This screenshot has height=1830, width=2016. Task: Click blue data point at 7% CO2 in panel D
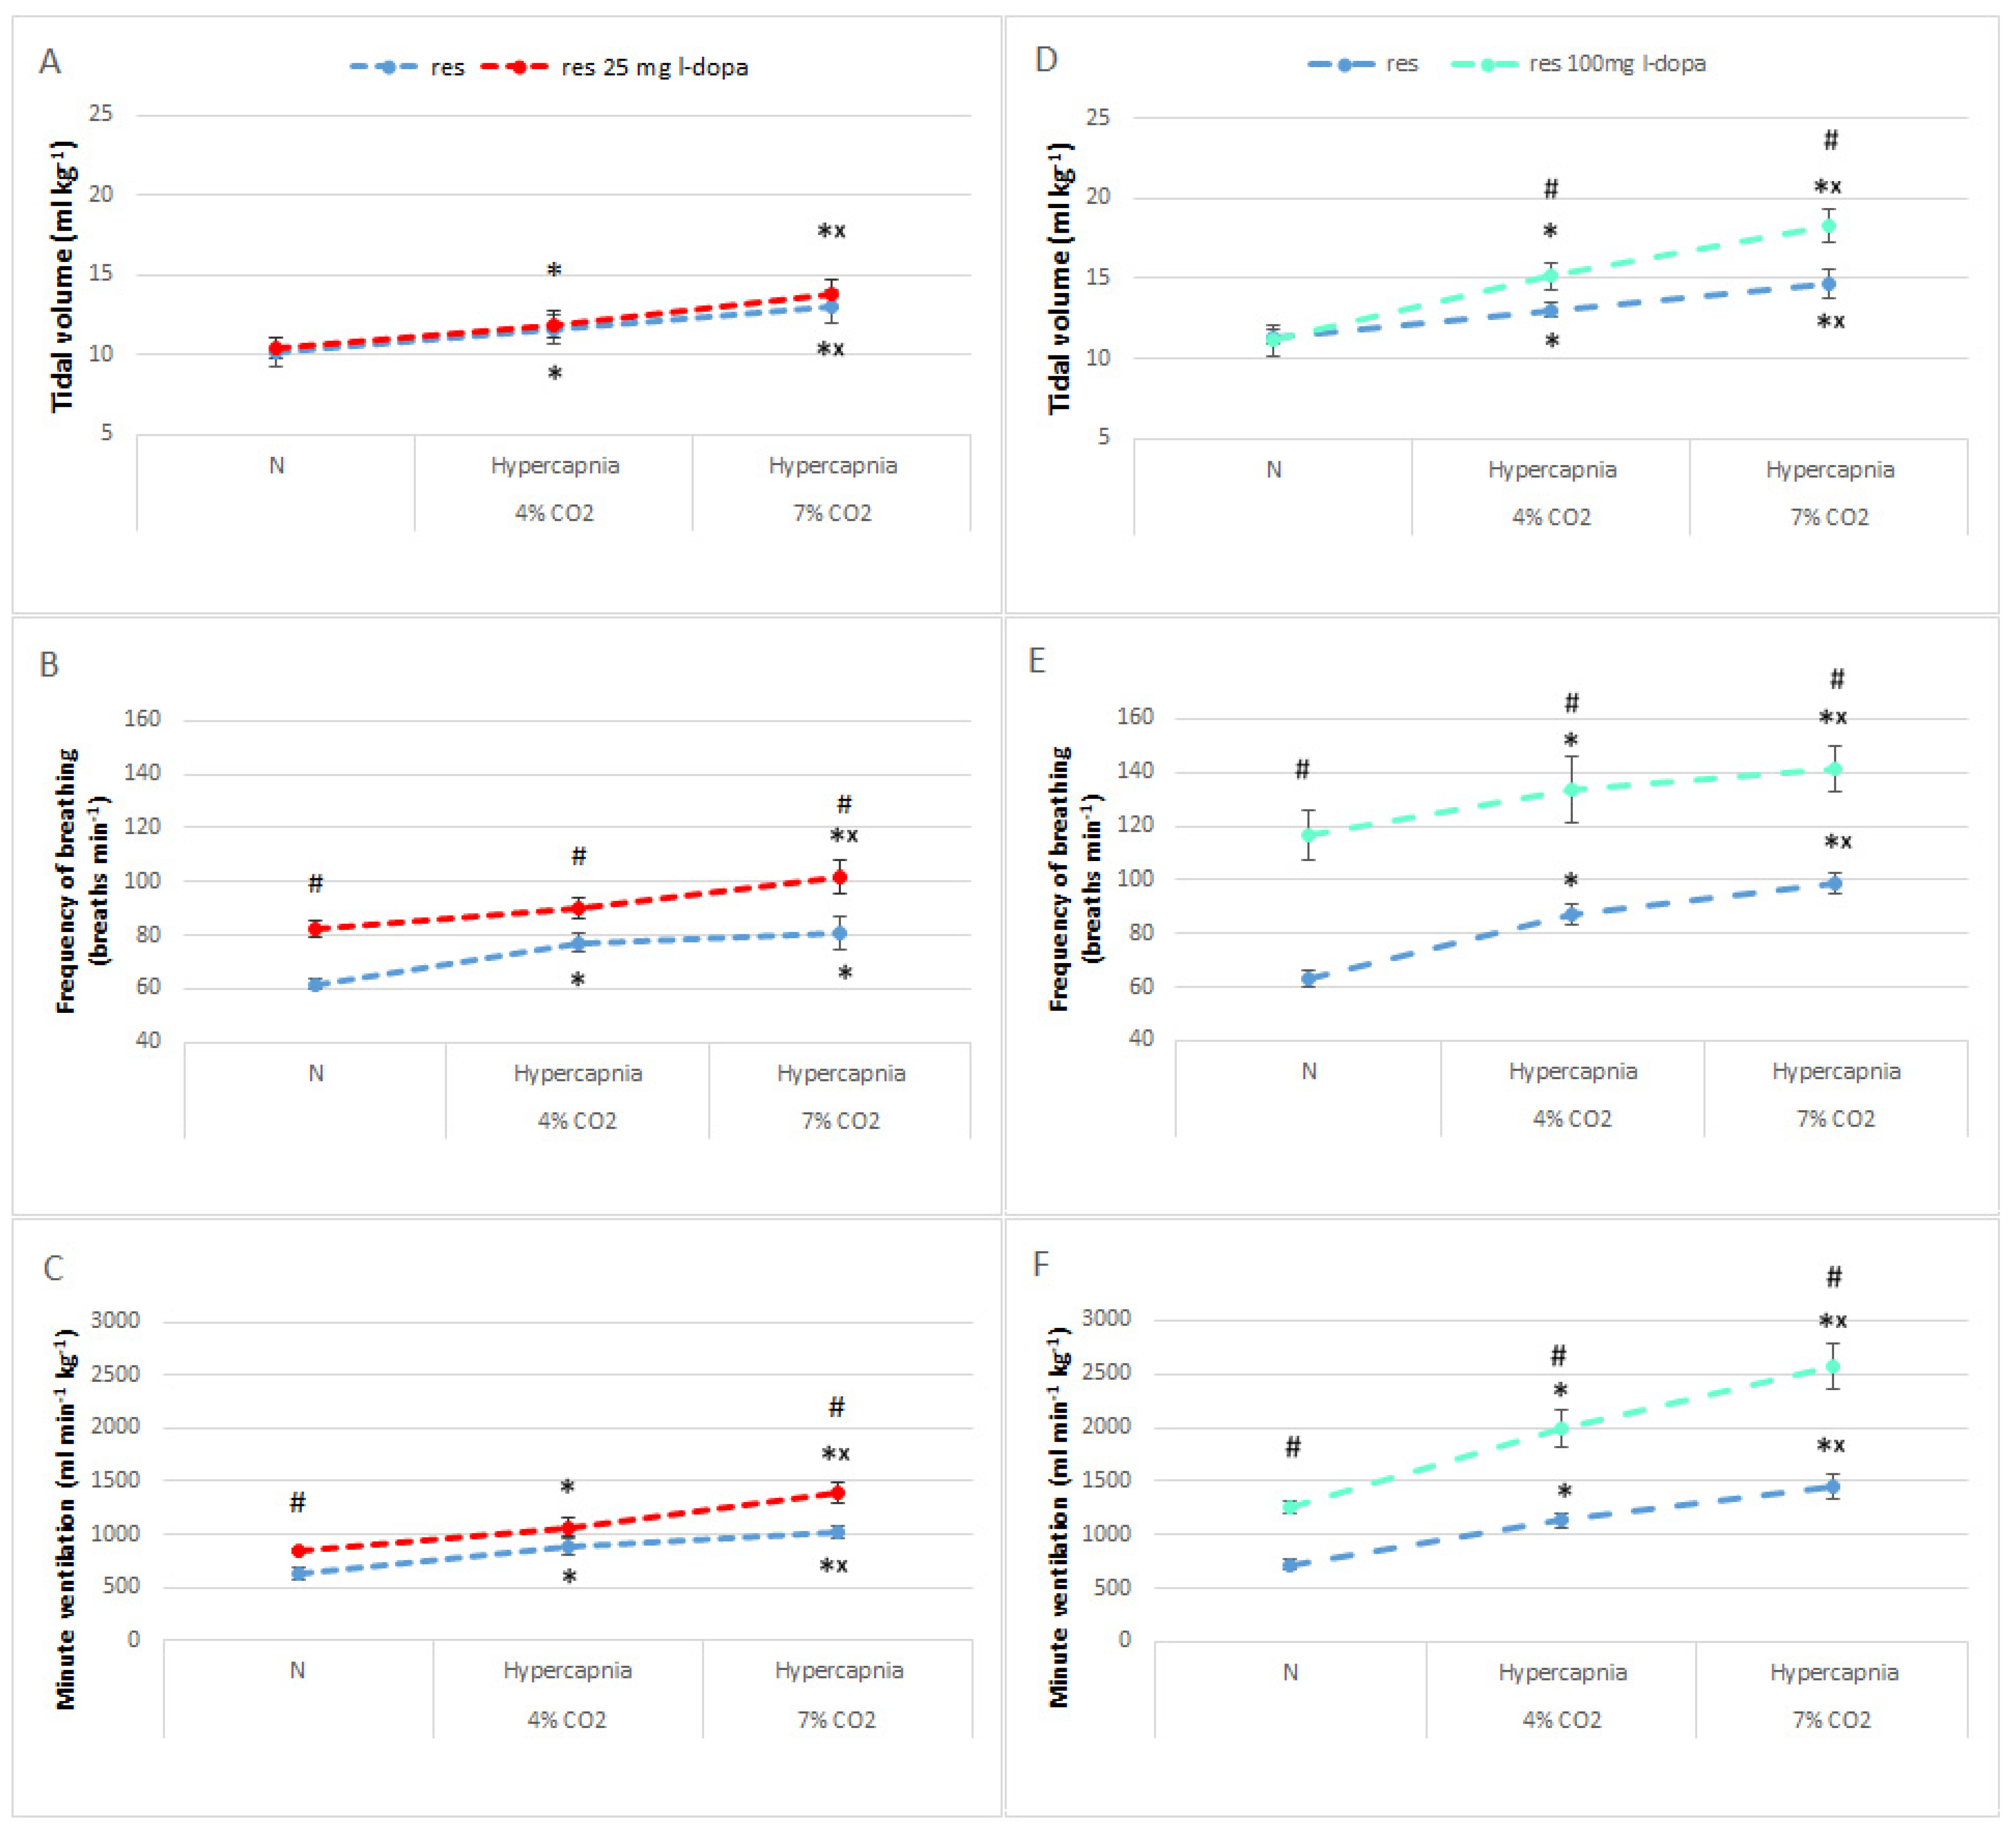coord(1829,284)
